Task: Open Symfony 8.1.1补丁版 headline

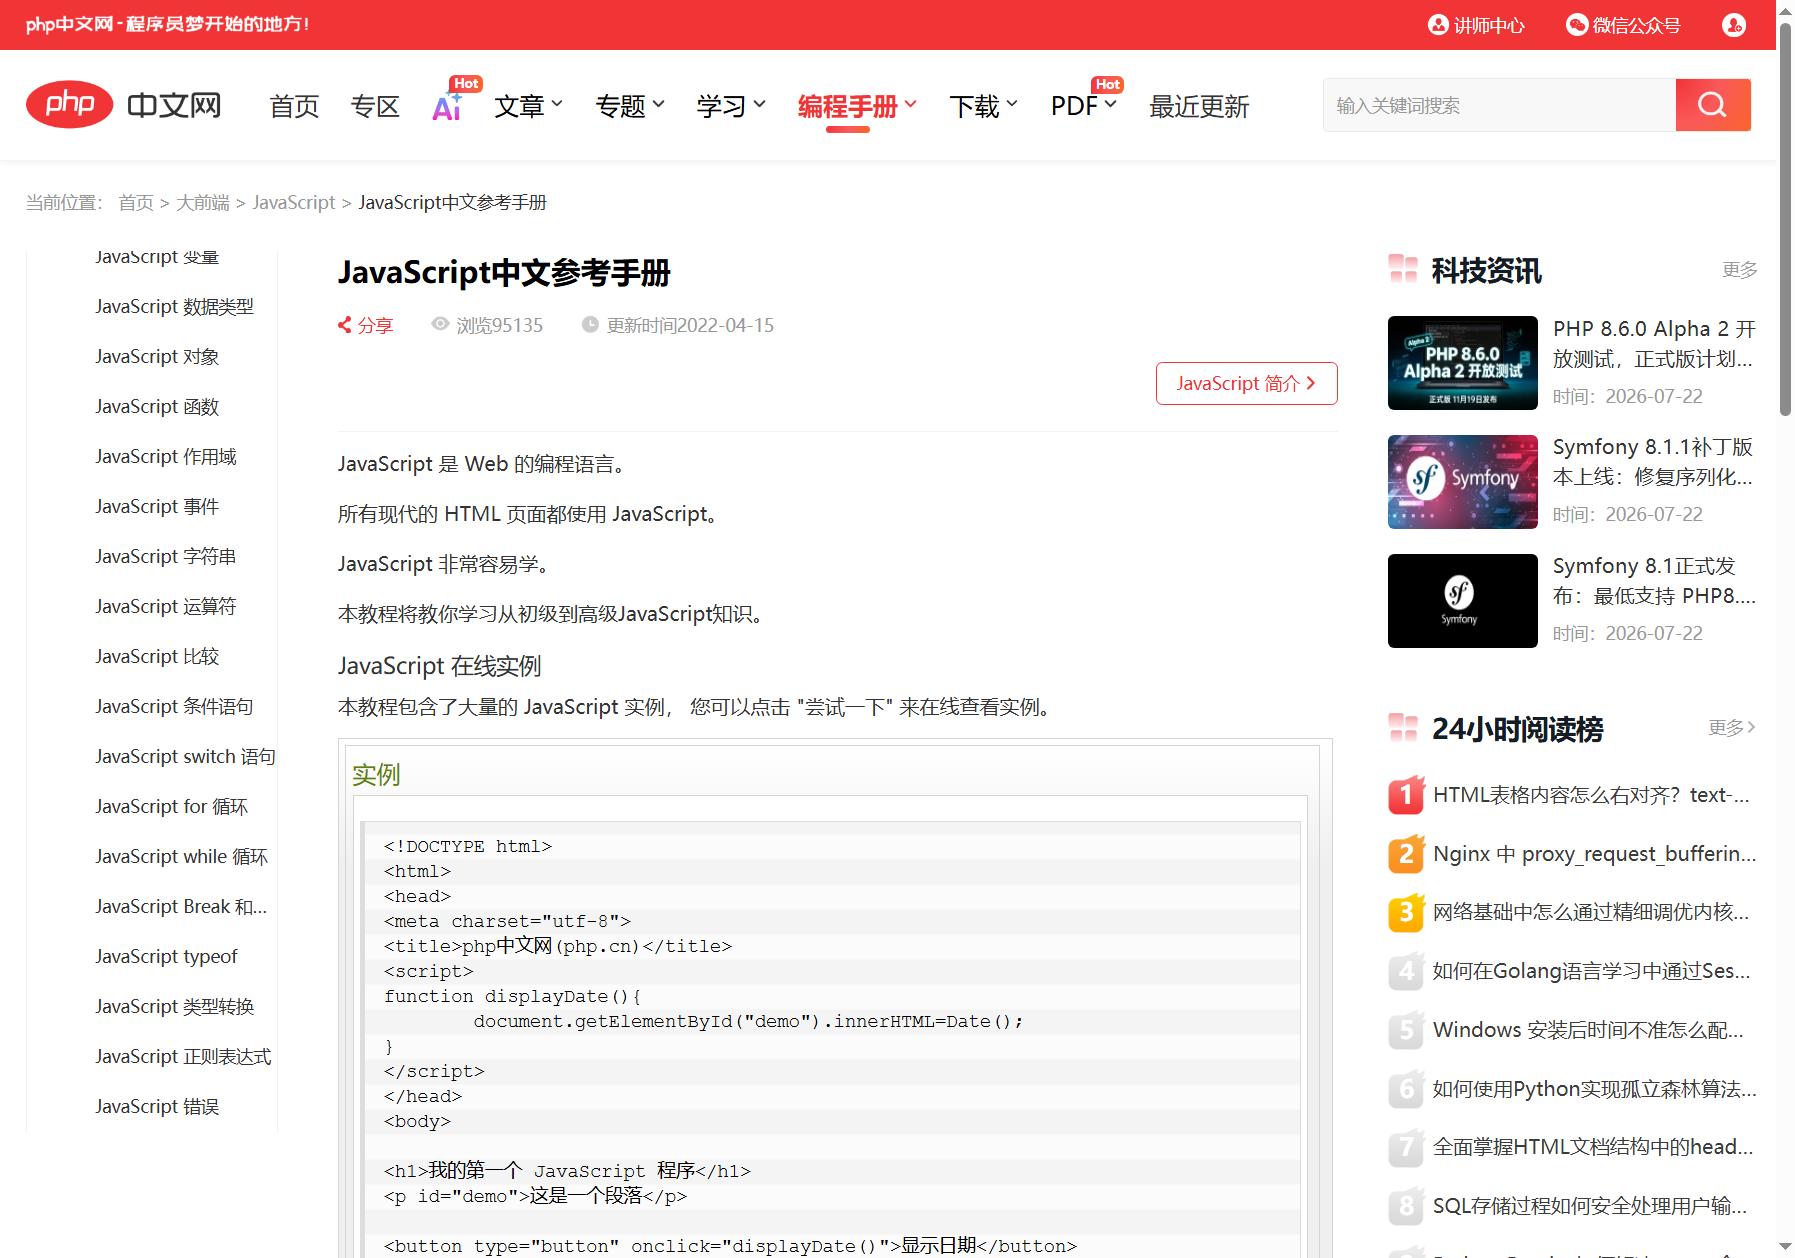Action: [1653, 462]
